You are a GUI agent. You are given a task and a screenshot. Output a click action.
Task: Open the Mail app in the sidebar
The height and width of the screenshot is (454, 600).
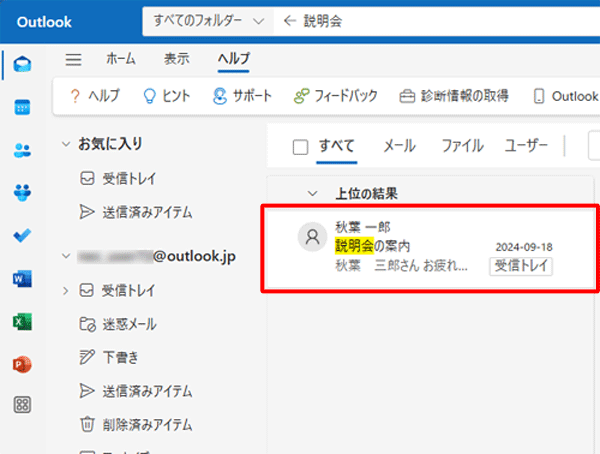(22, 64)
